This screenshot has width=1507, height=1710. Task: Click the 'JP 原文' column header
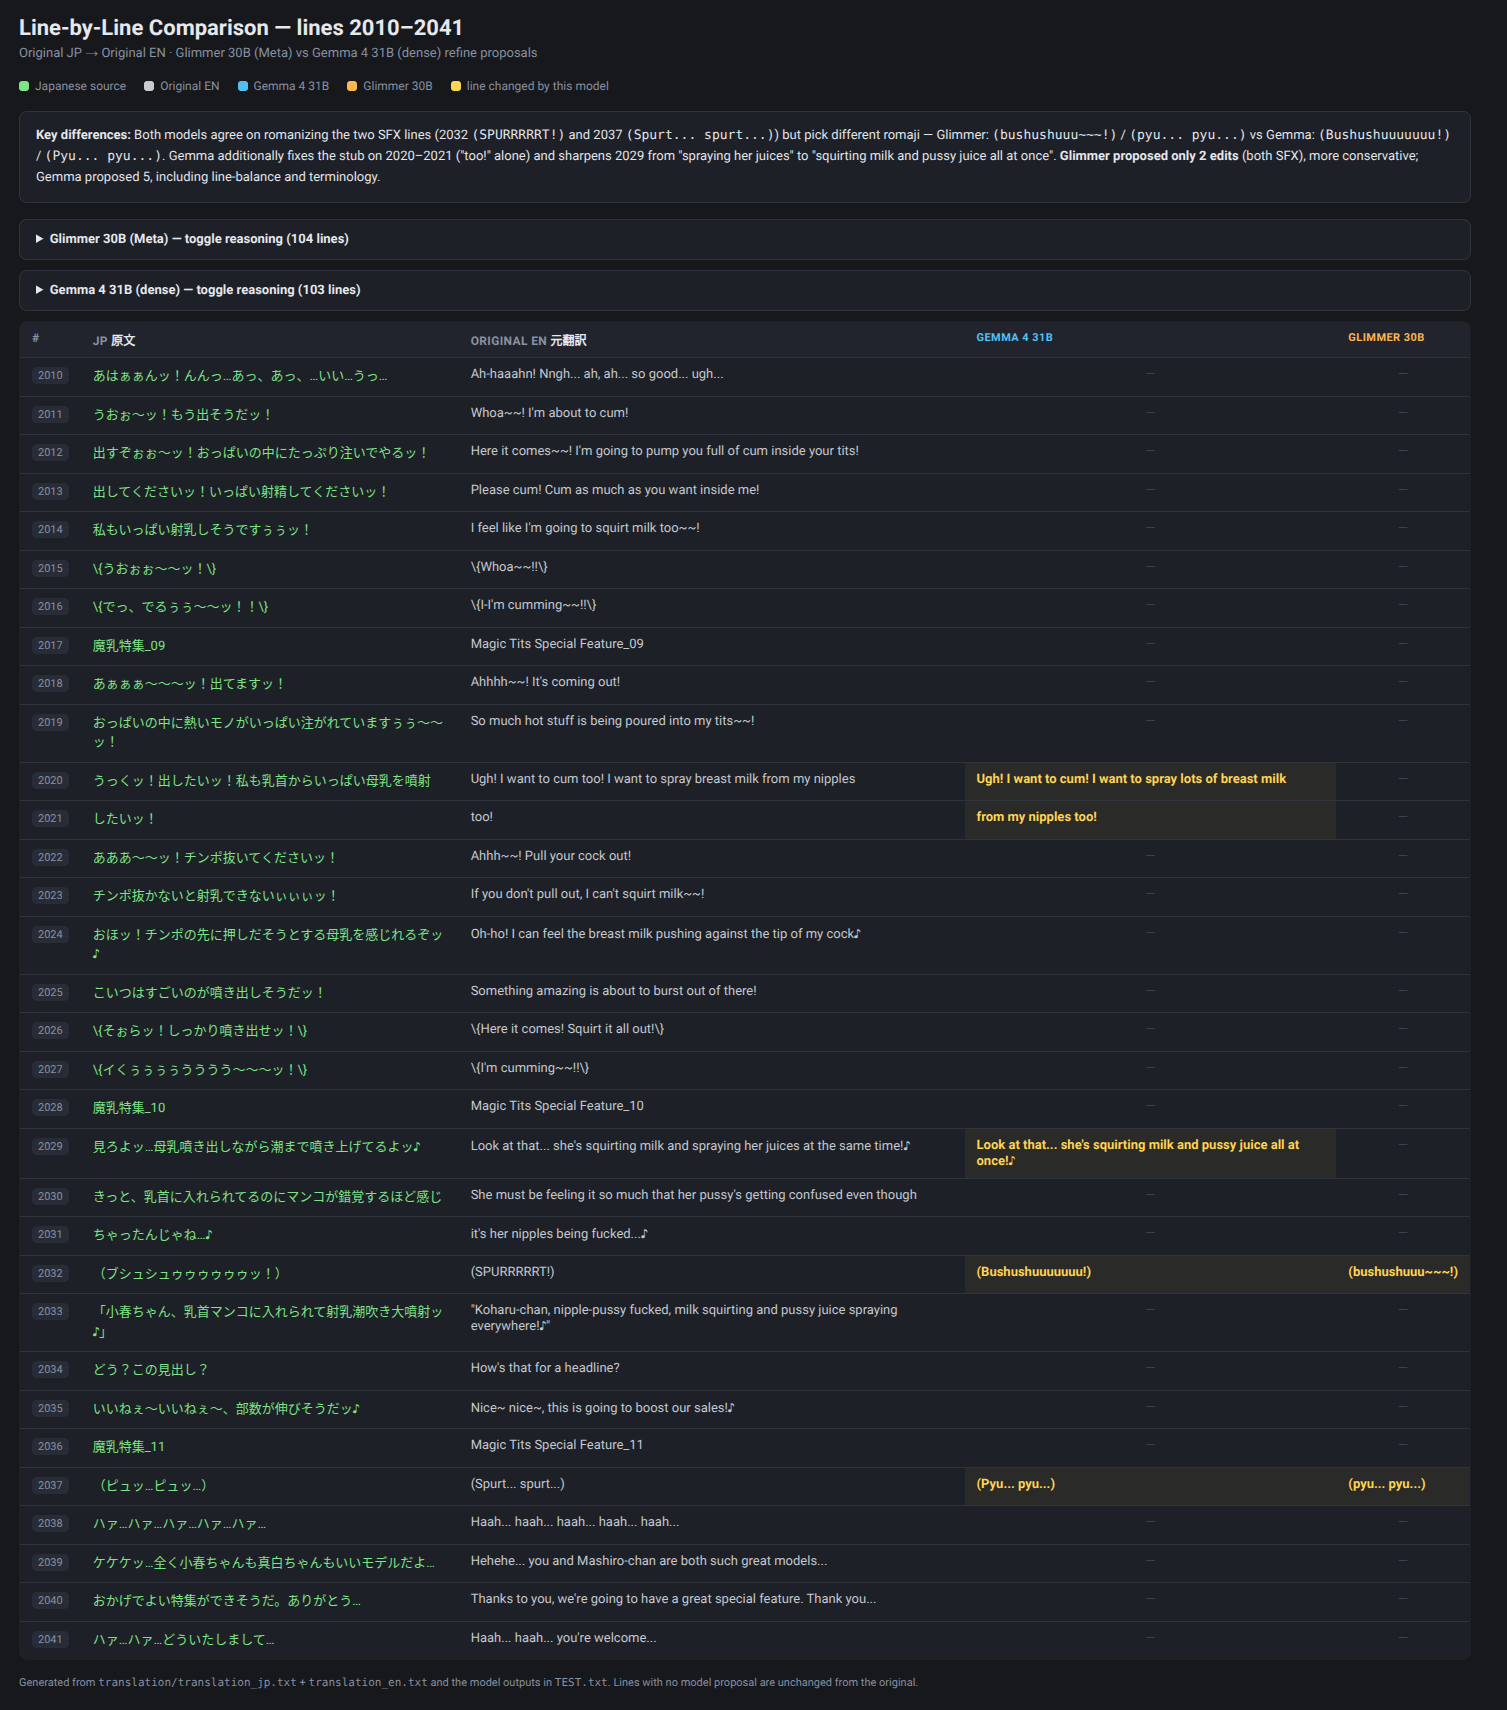click(114, 340)
